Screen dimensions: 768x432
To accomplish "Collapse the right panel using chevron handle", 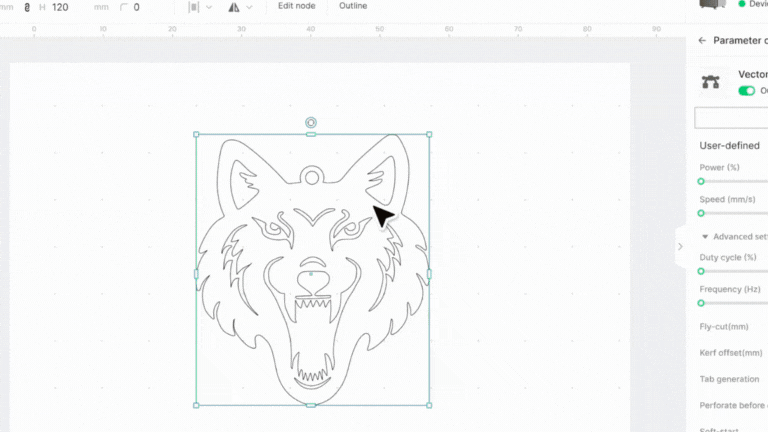I will (680, 246).
